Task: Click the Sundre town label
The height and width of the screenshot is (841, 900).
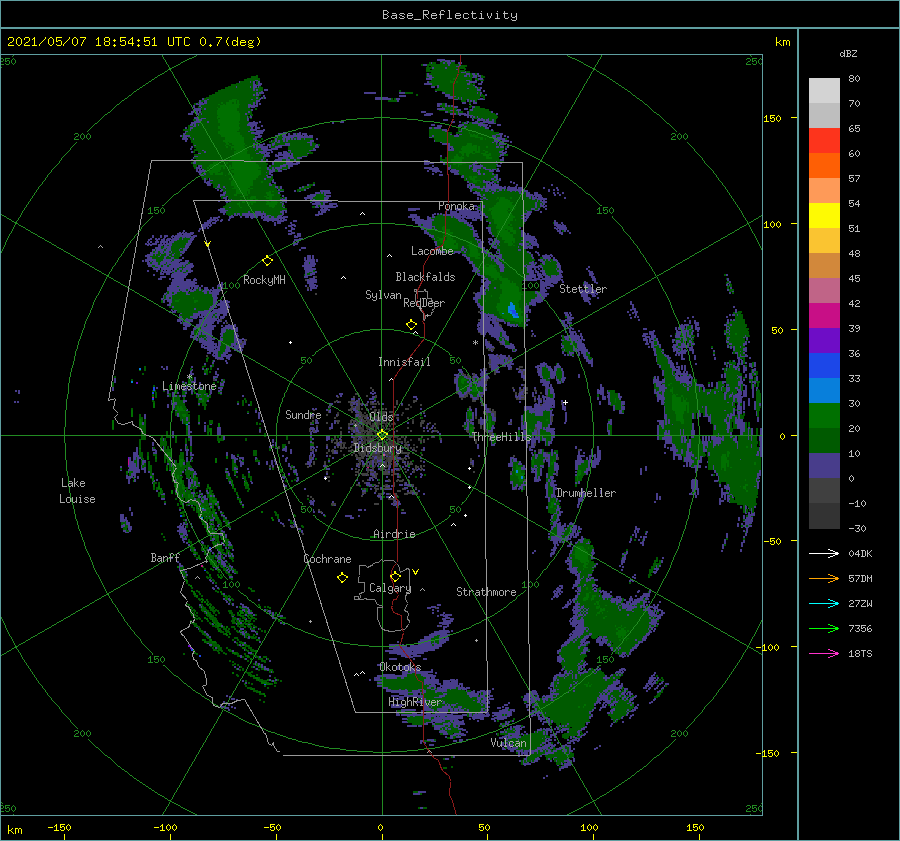Action: point(303,414)
